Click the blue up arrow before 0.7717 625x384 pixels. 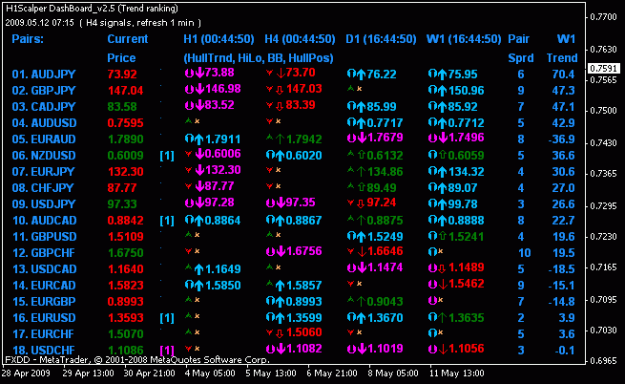[361, 123]
